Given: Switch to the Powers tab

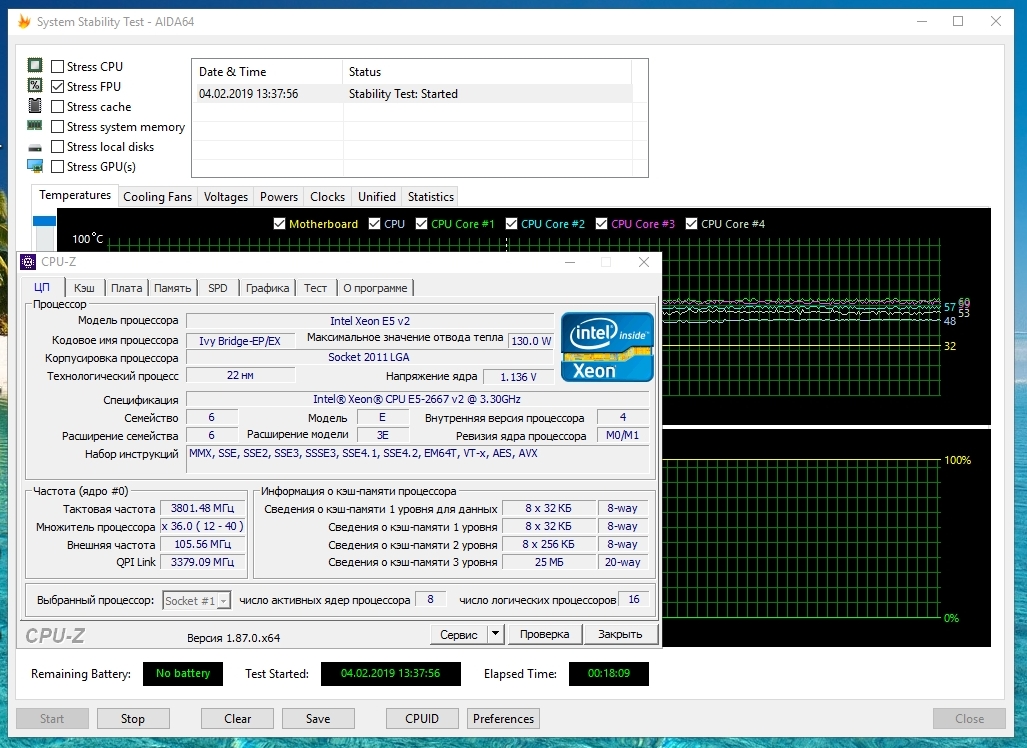Looking at the screenshot, I should point(278,196).
